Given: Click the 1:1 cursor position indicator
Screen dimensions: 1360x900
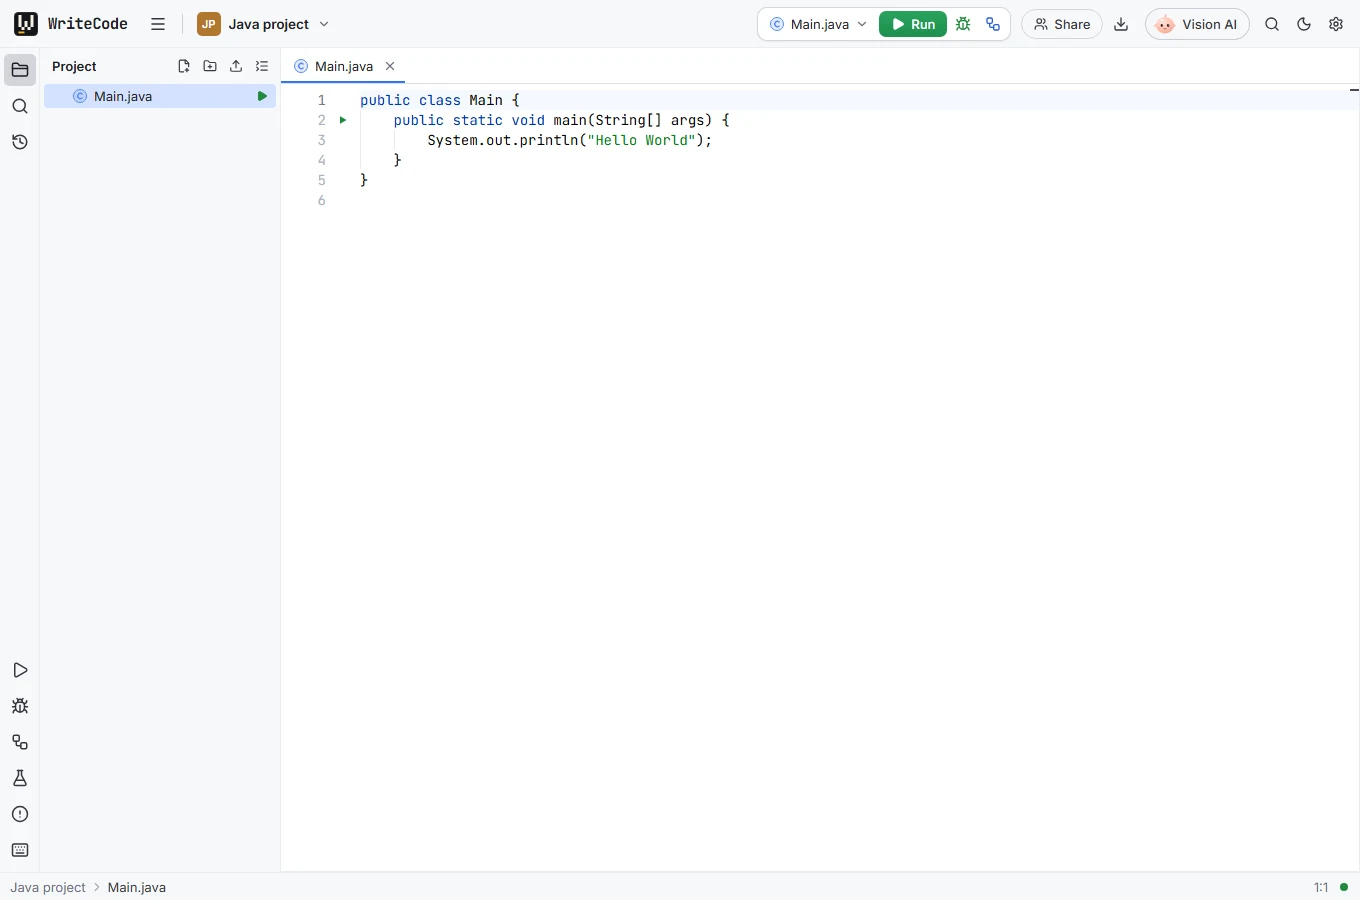Looking at the screenshot, I should (1321, 887).
